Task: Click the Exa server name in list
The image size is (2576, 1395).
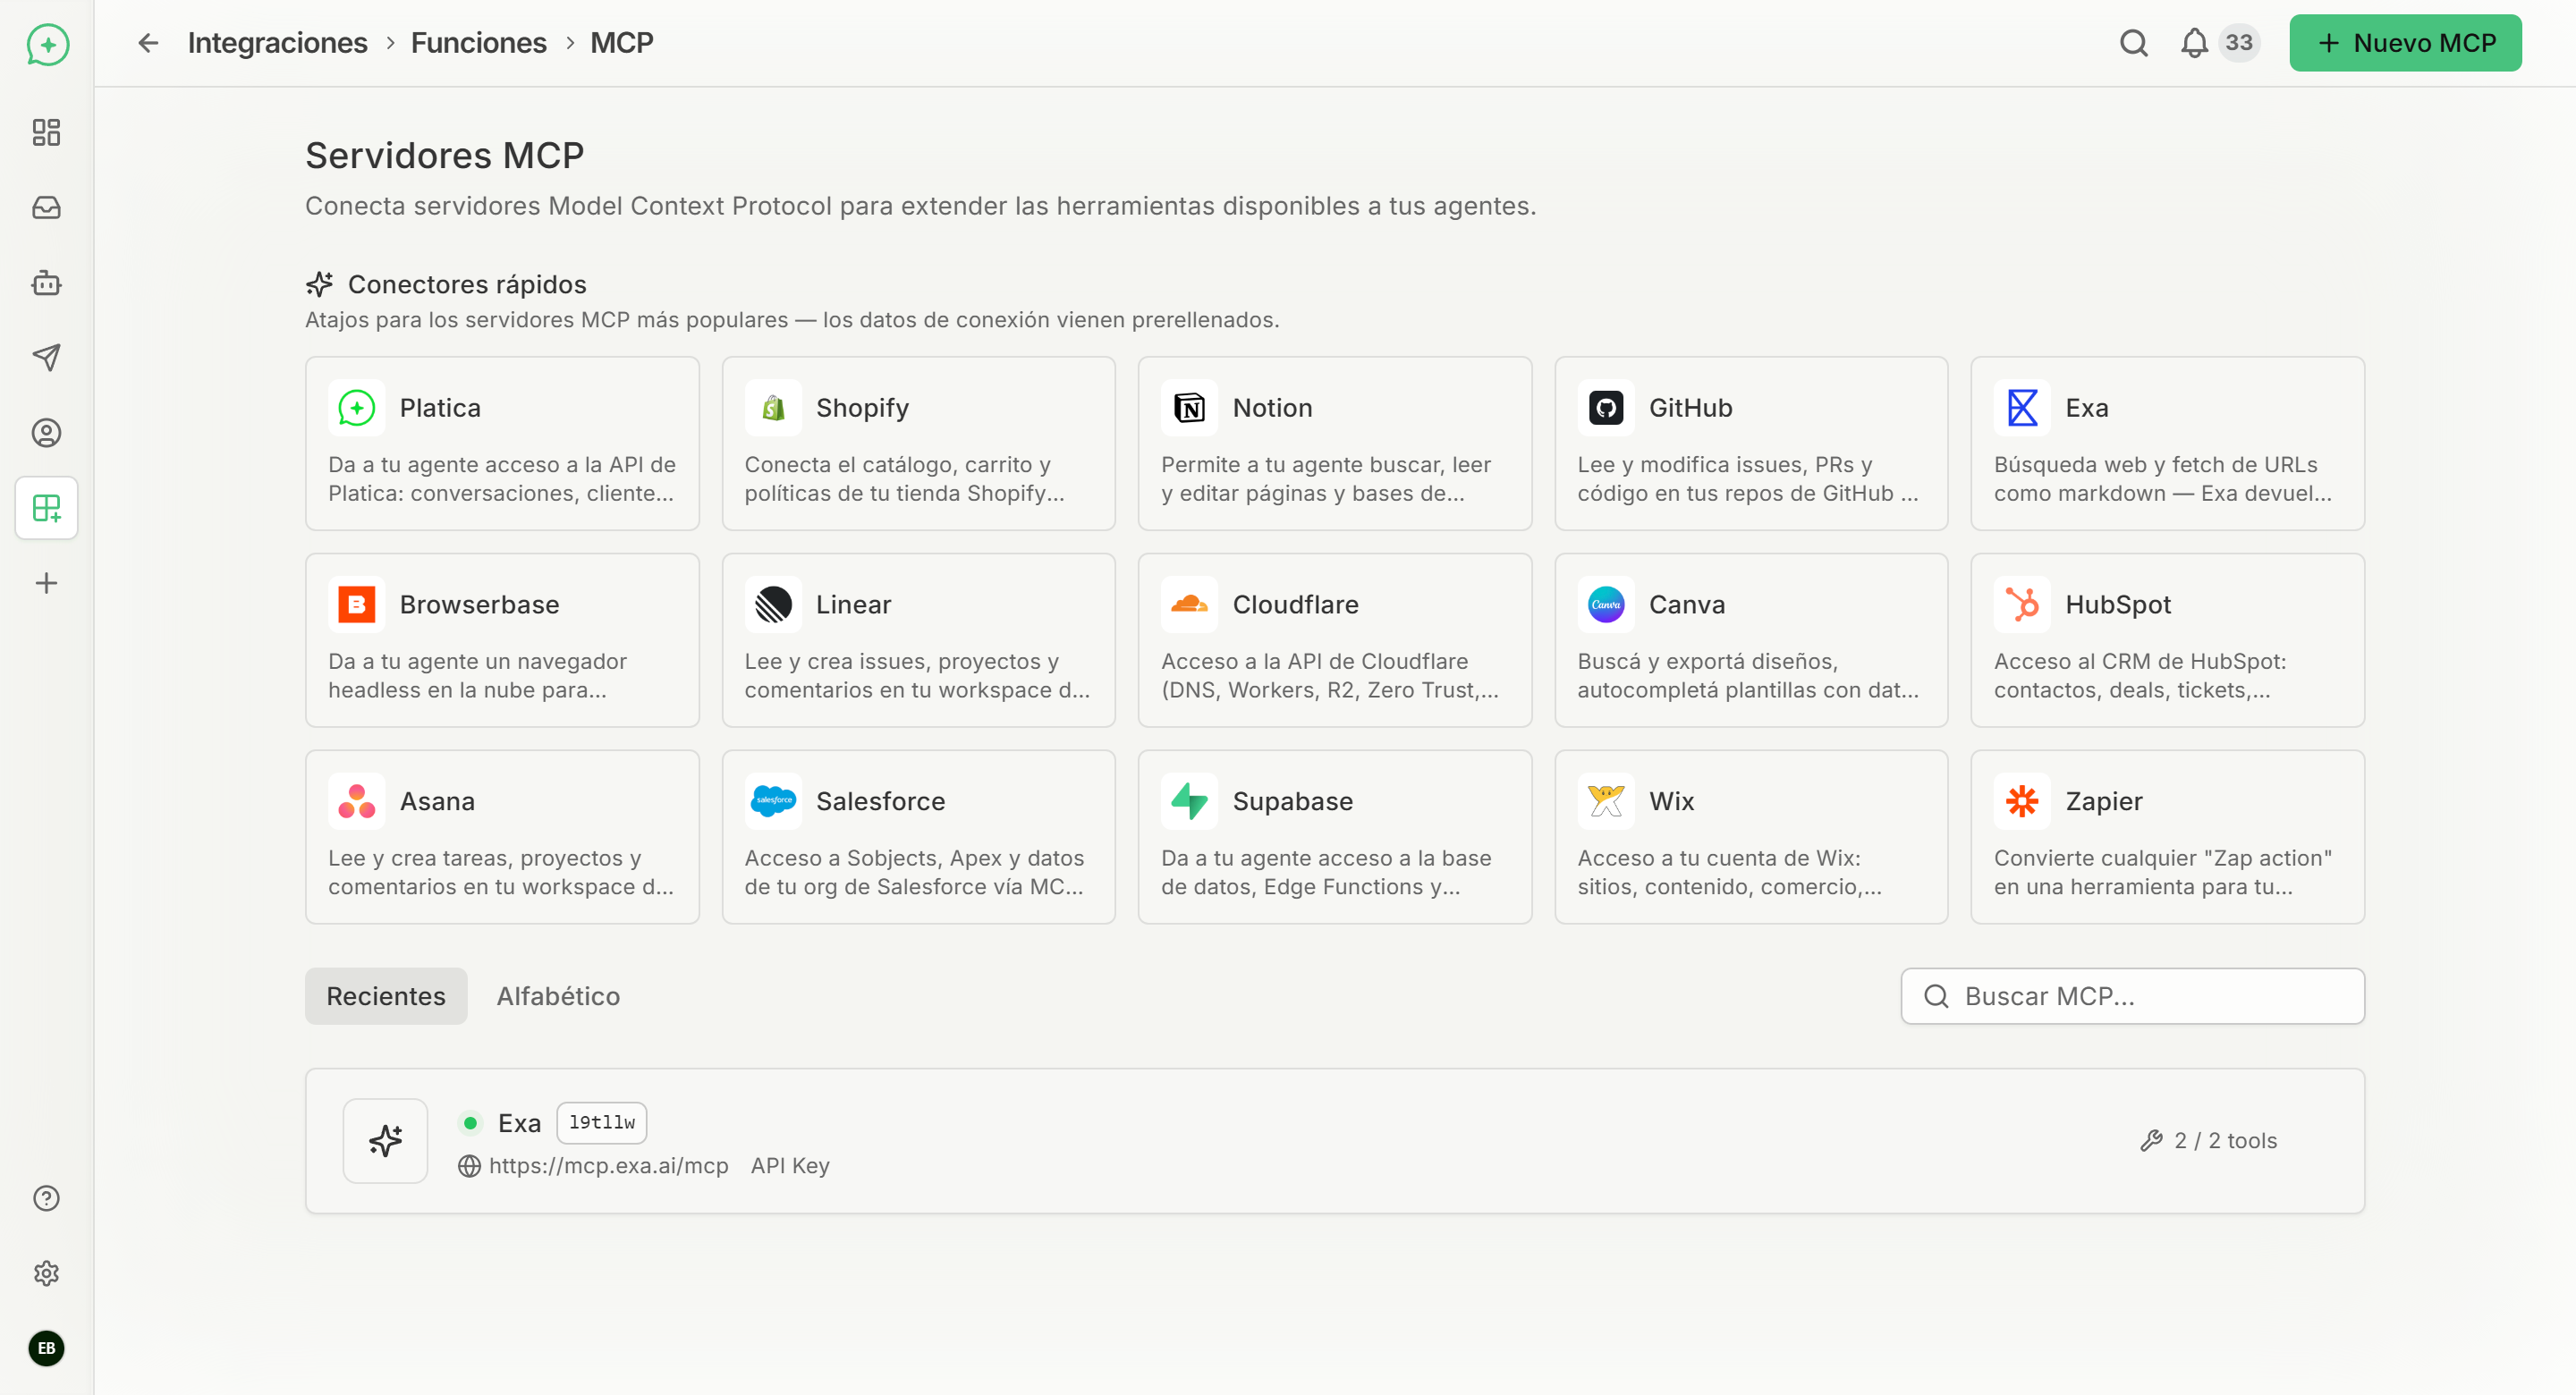Action: (519, 1123)
